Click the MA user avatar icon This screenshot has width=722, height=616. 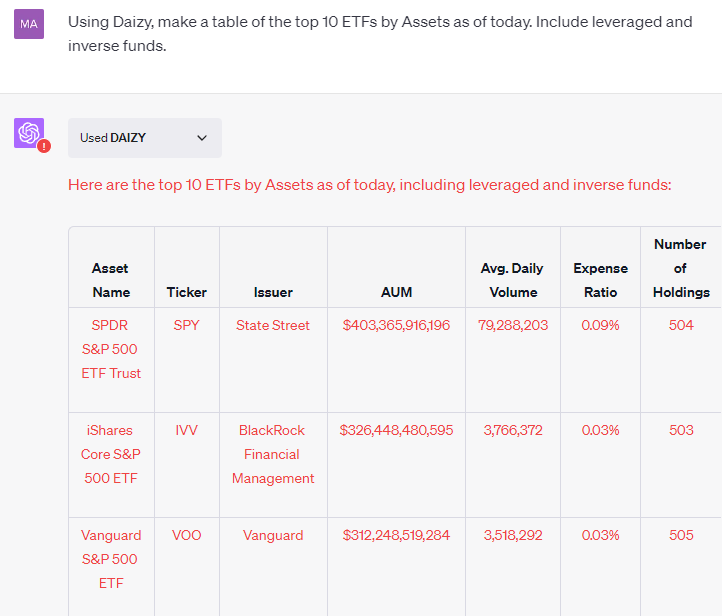pyautogui.click(x=29, y=24)
